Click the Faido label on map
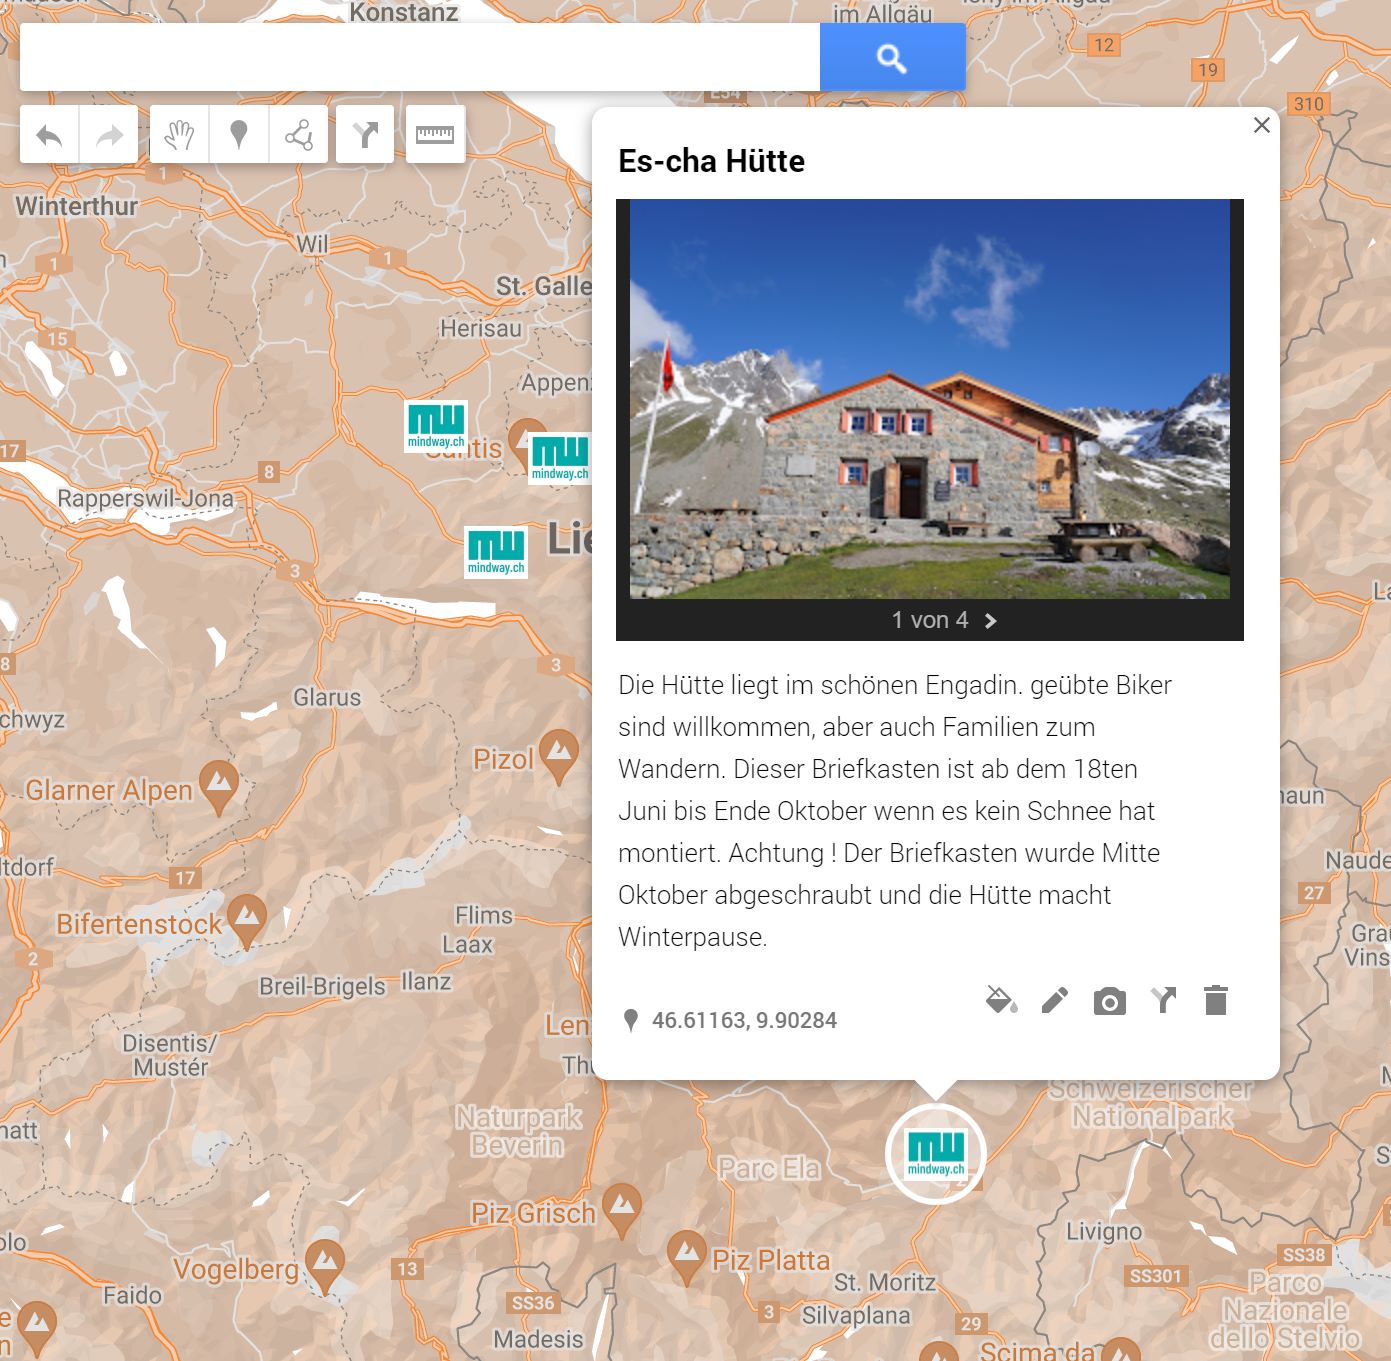Screen dimensions: 1391x1361 [x=132, y=1295]
